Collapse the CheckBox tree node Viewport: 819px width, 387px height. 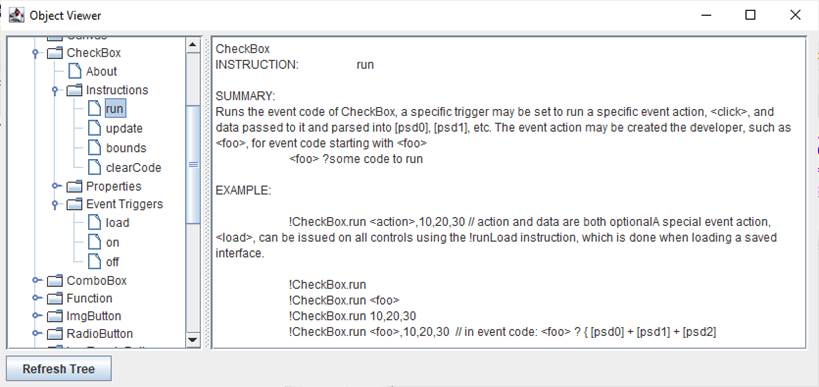tap(35, 53)
